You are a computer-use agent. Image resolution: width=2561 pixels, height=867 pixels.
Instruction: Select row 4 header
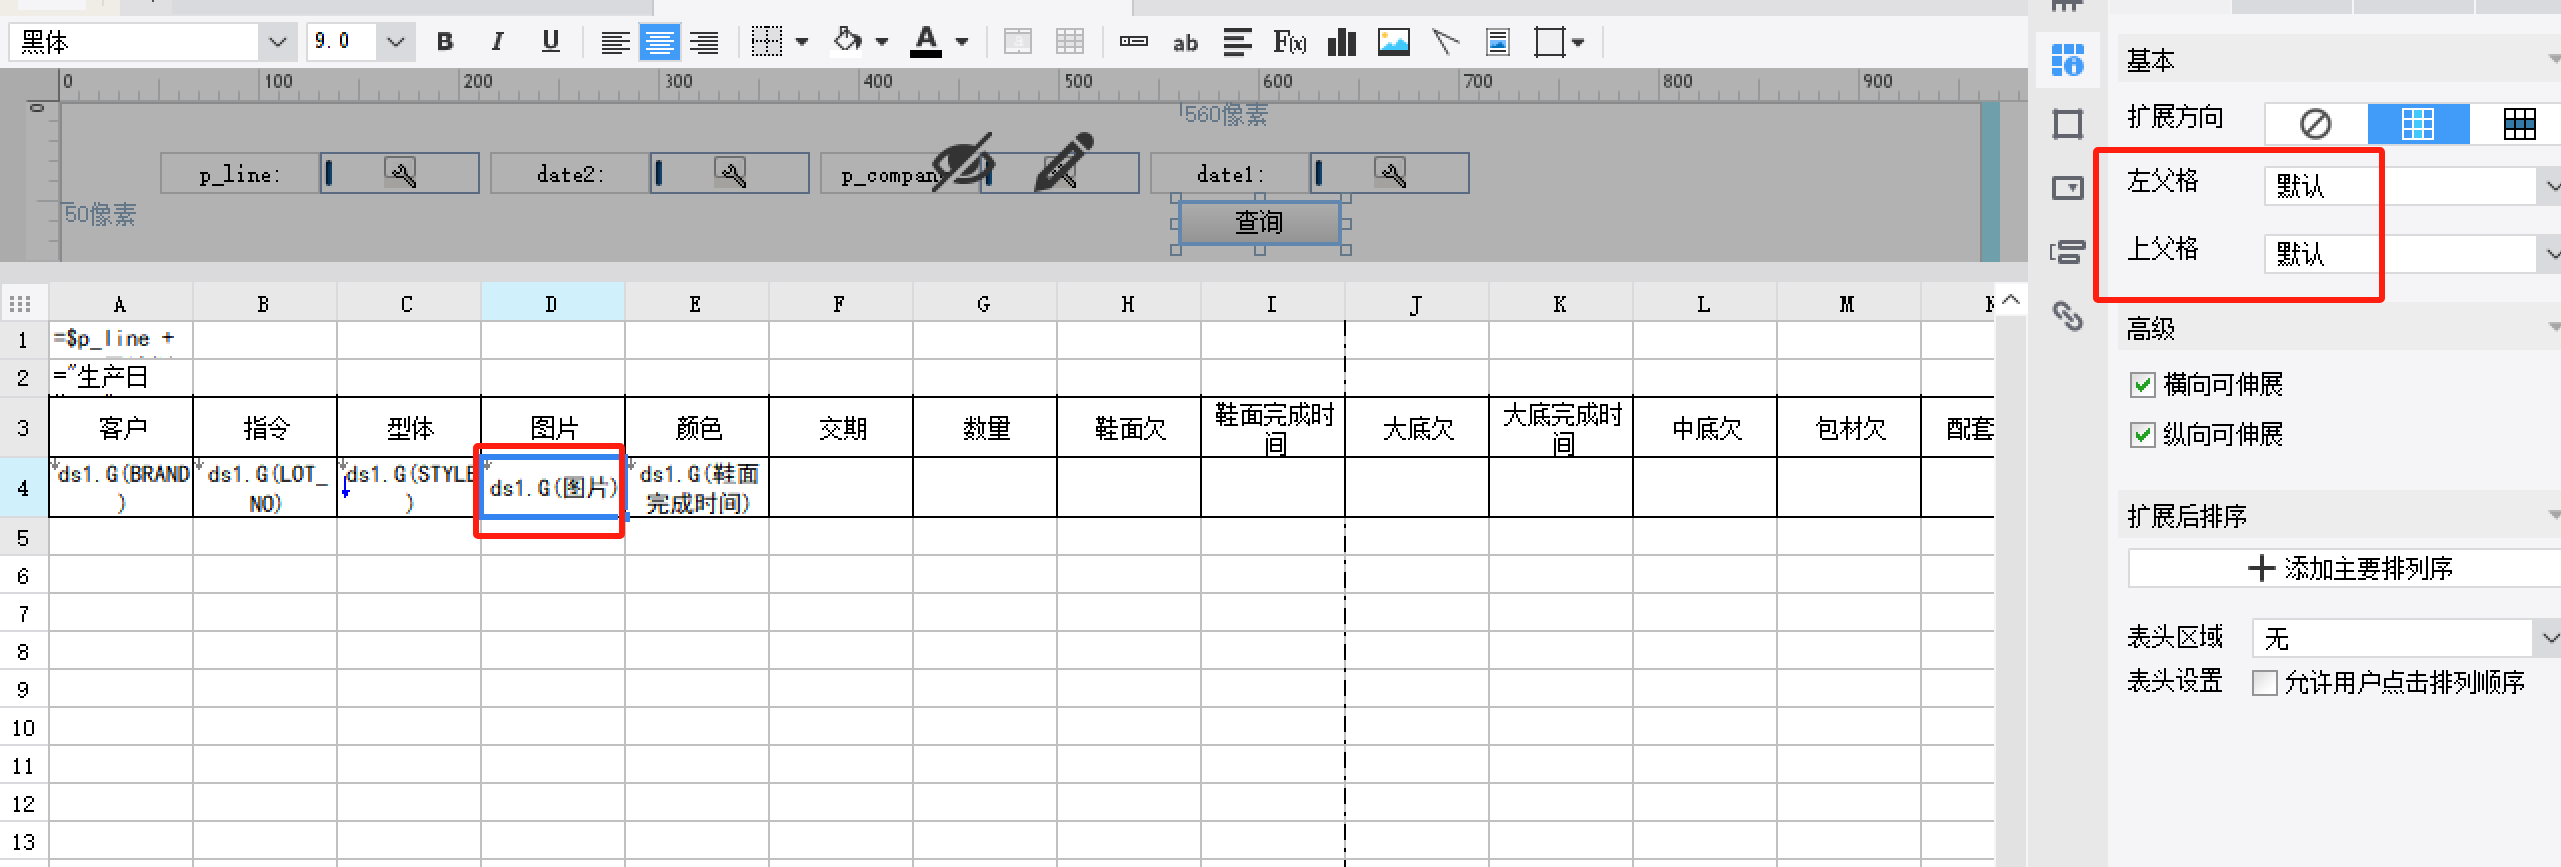(23, 488)
